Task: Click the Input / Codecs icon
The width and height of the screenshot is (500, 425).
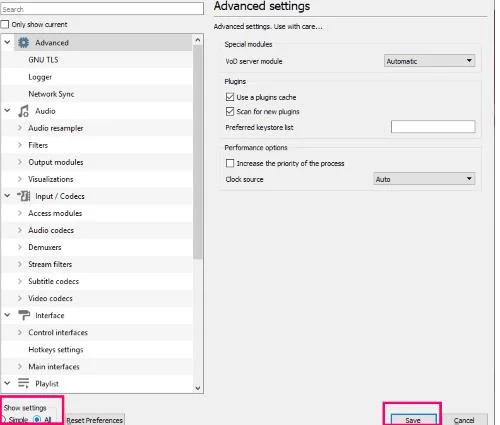Action: [23, 196]
